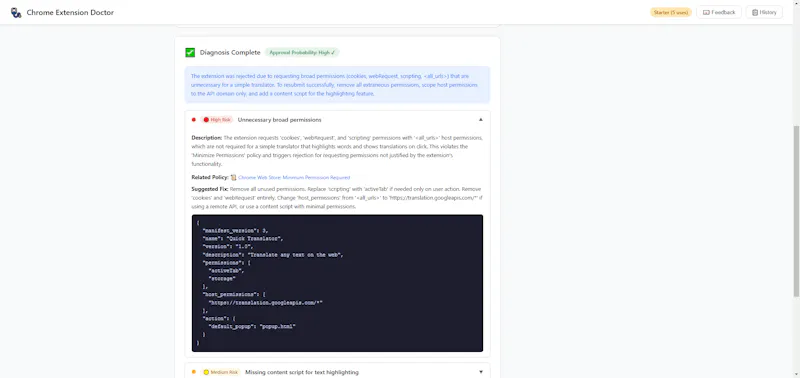This screenshot has height=378, width=800.
Task: Open the Feedback dialog
Action: (x=719, y=12)
